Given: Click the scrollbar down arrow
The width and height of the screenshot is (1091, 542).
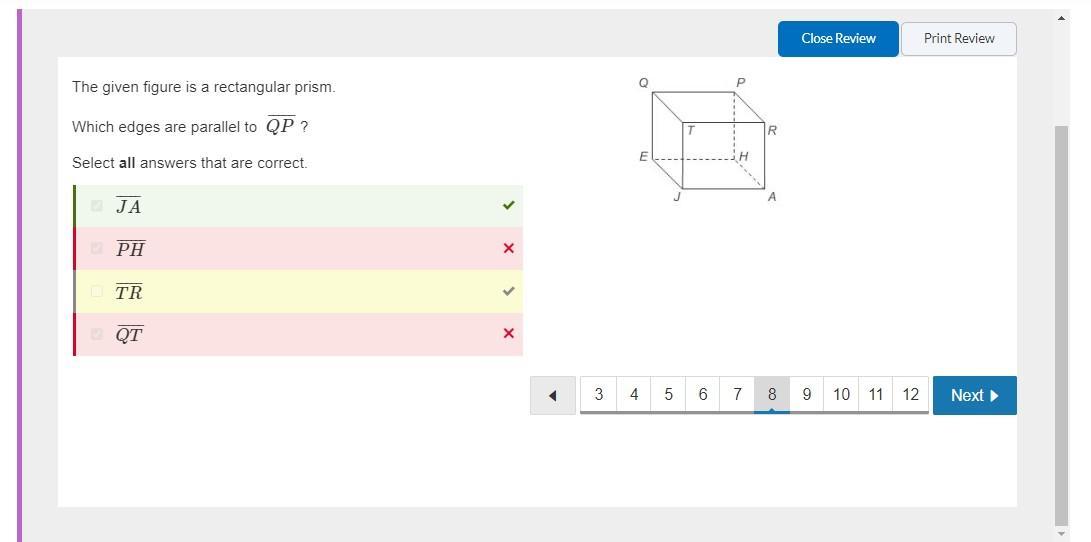Looking at the screenshot, I should [x=1061, y=534].
